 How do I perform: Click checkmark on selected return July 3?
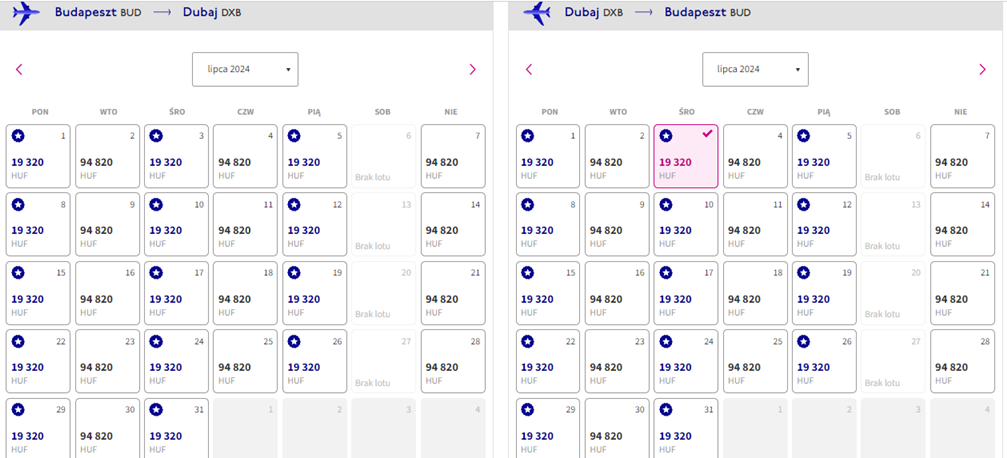708,134
